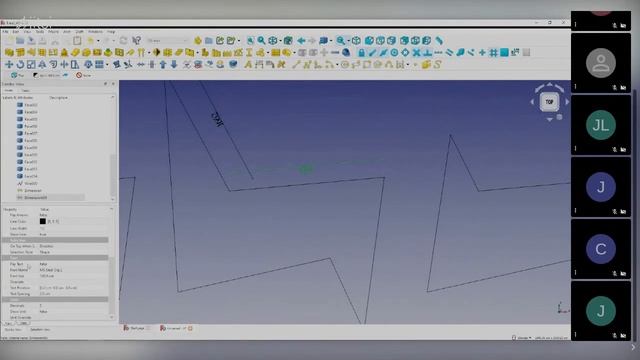Viewport: 640px width, 360px height.
Task: Click the None autogroup button
Action: click(x=84, y=76)
